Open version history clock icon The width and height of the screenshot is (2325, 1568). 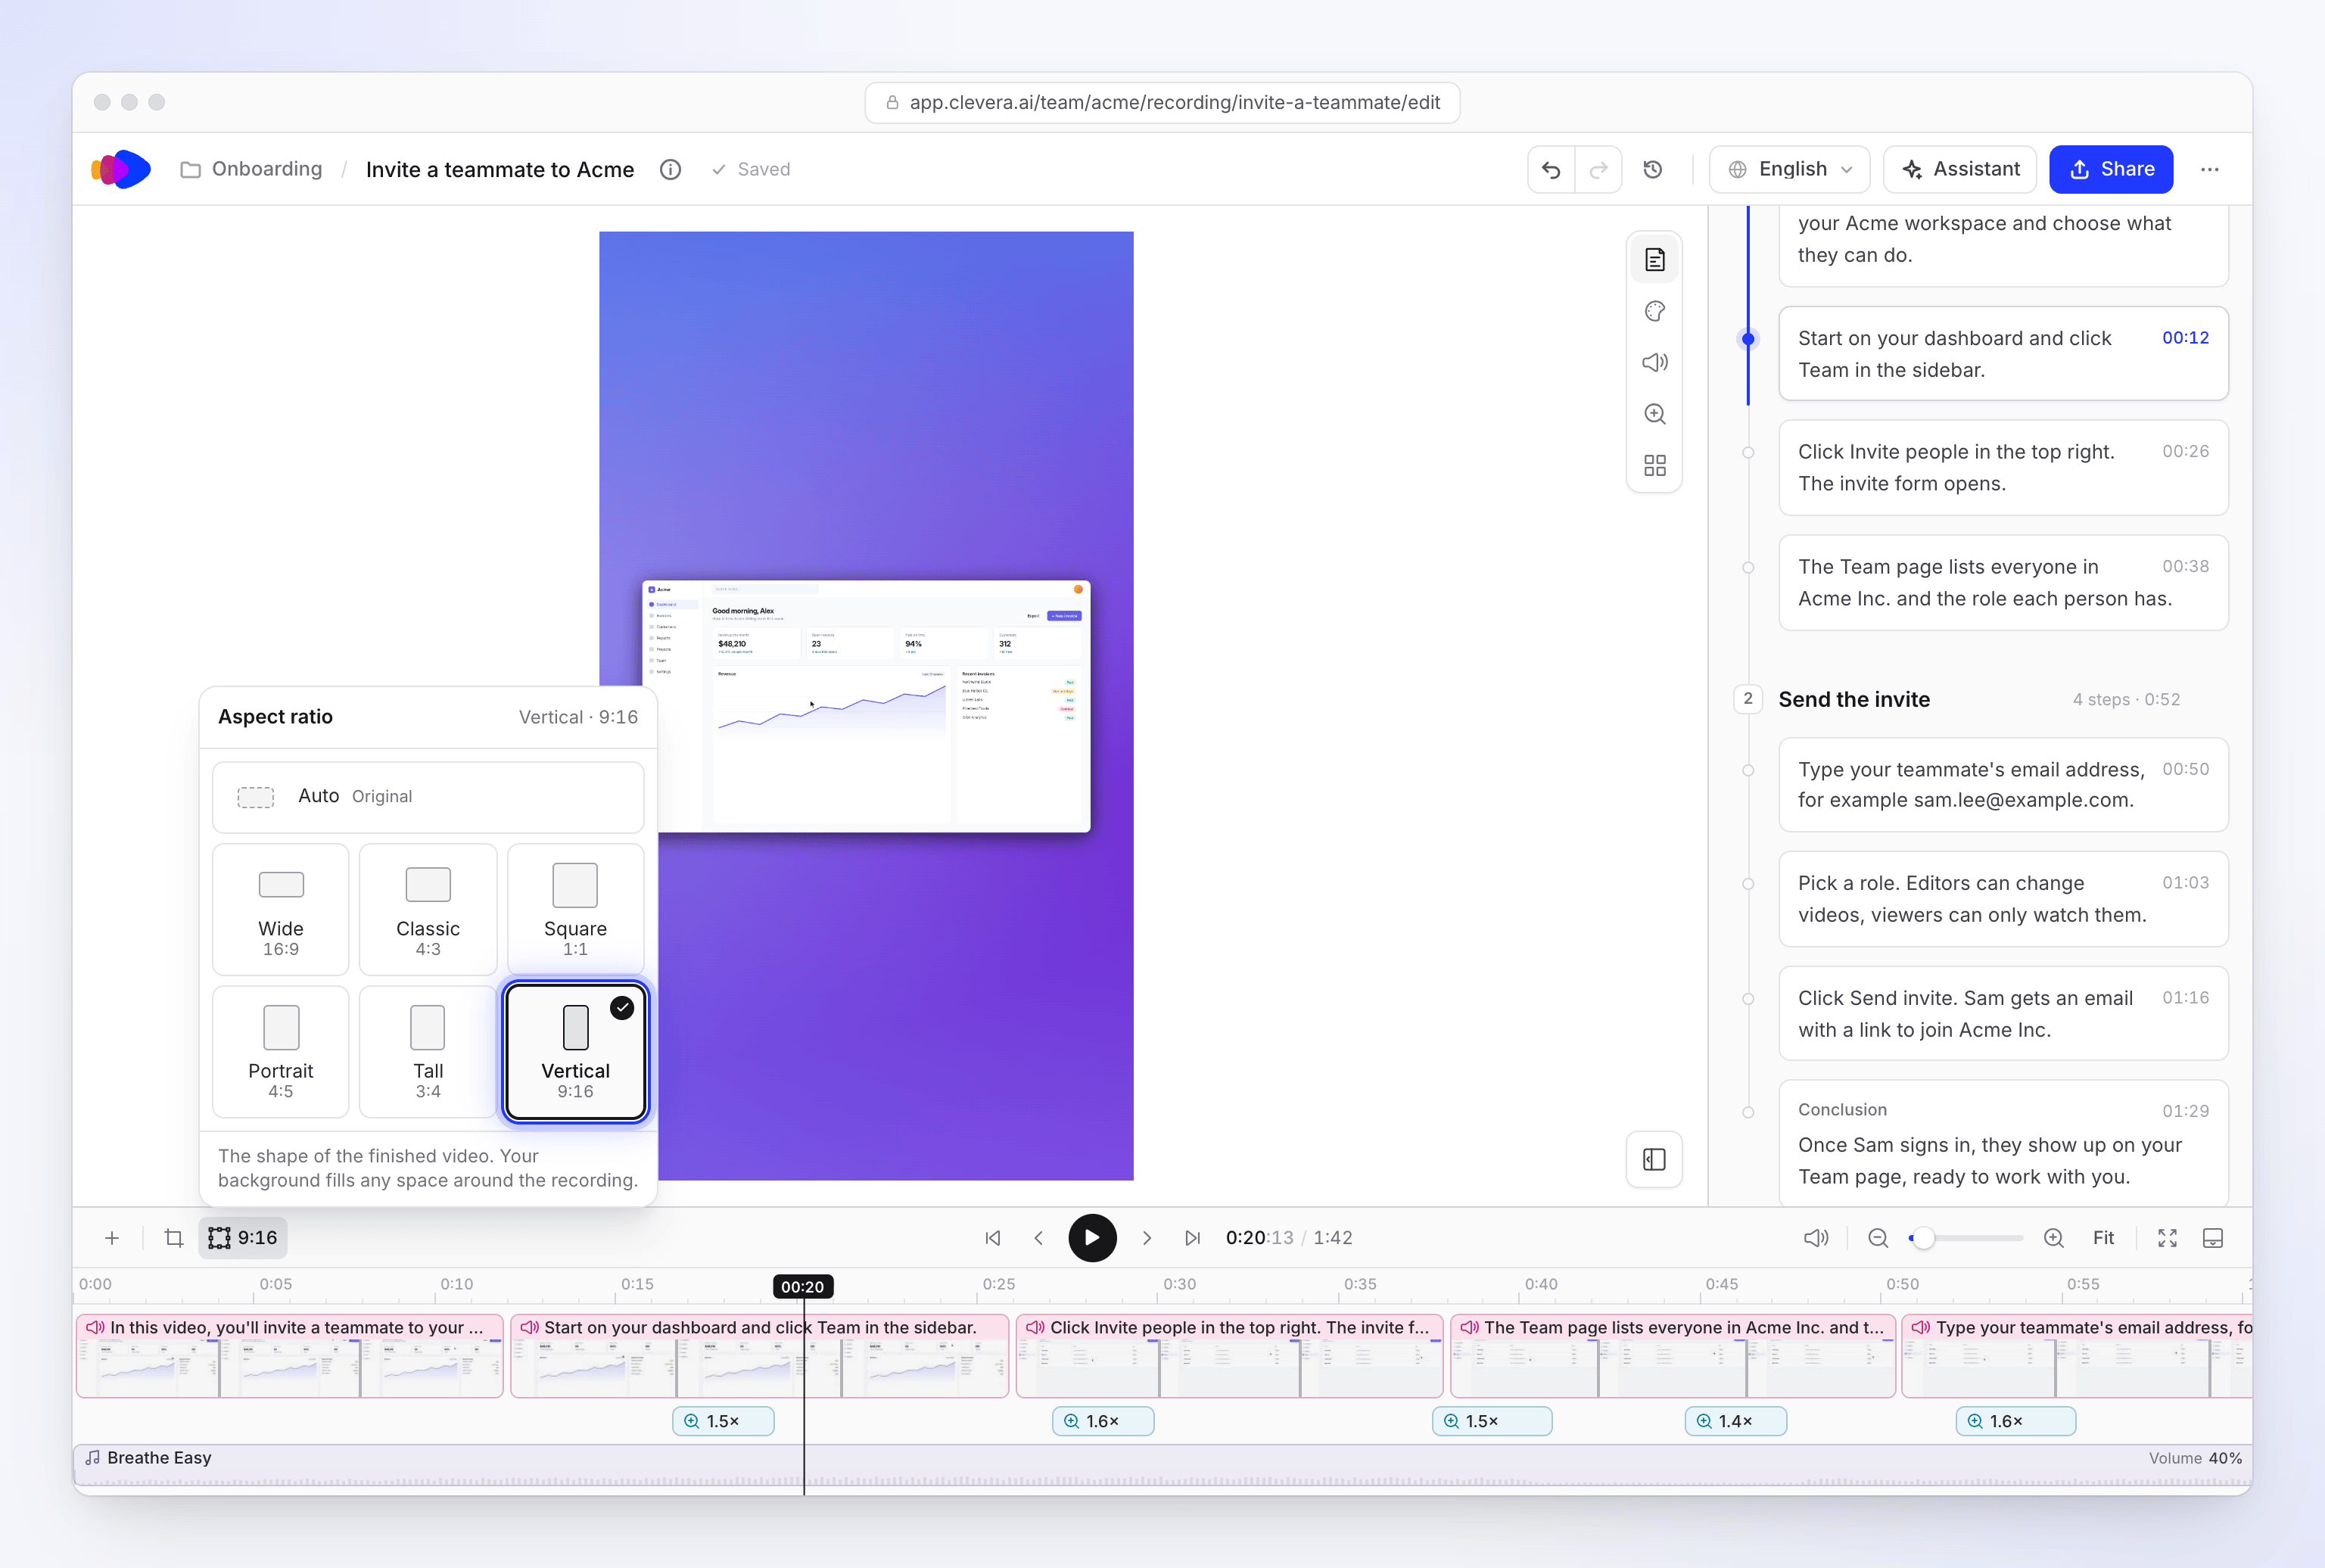[x=1653, y=169]
